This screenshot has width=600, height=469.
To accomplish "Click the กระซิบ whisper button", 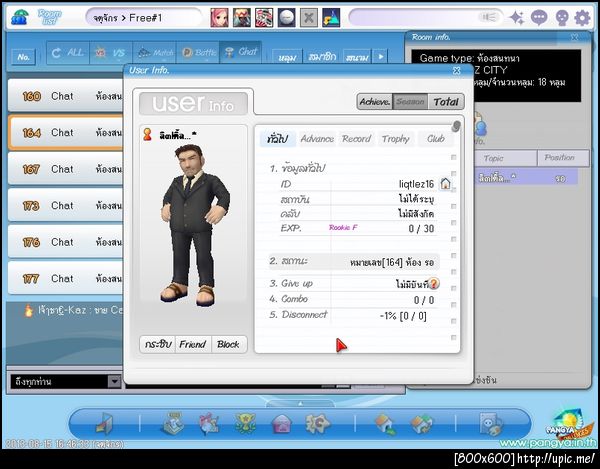I will tap(157, 344).
